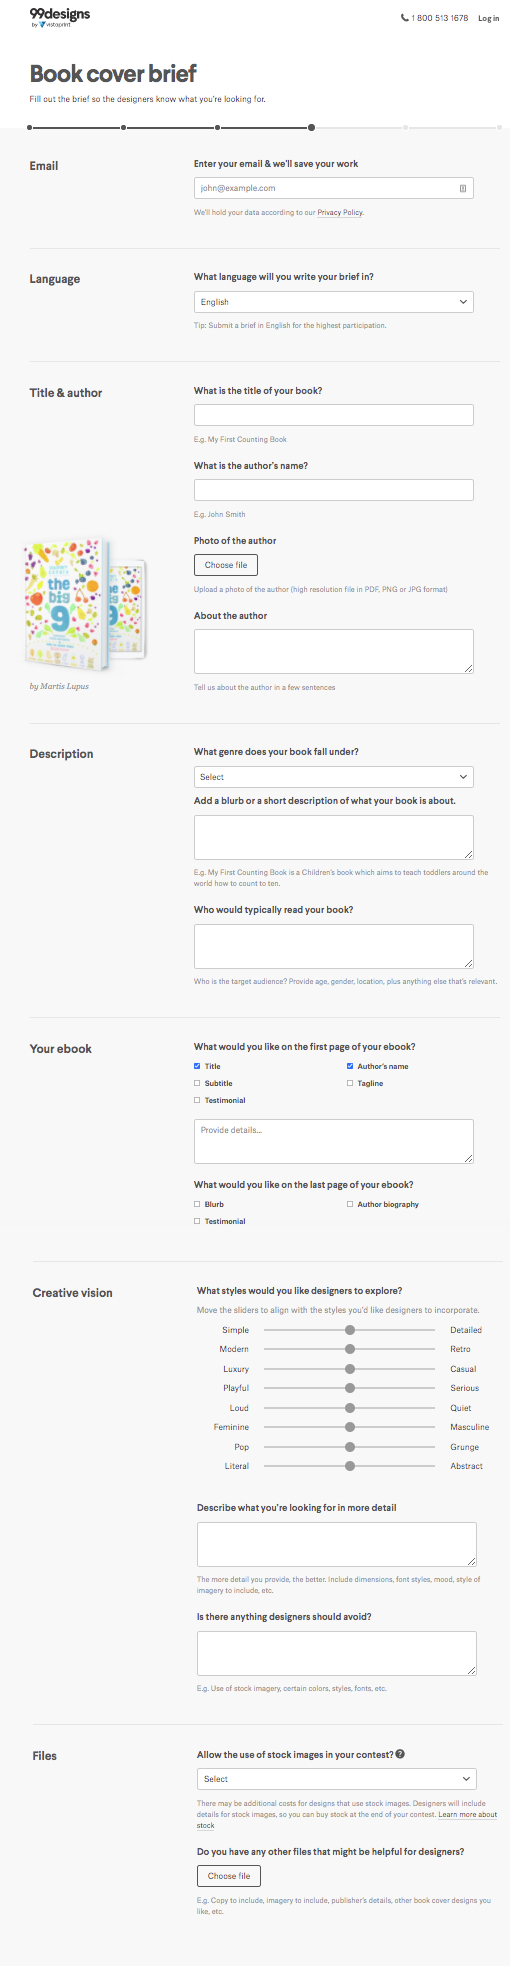
Task: Click the current step dot in progress bar
Action: [x=312, y=128]
